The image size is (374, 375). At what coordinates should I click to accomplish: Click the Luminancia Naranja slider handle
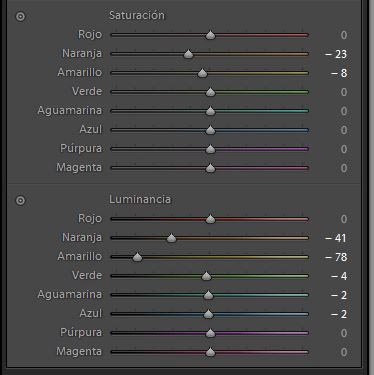pos(171,238)
